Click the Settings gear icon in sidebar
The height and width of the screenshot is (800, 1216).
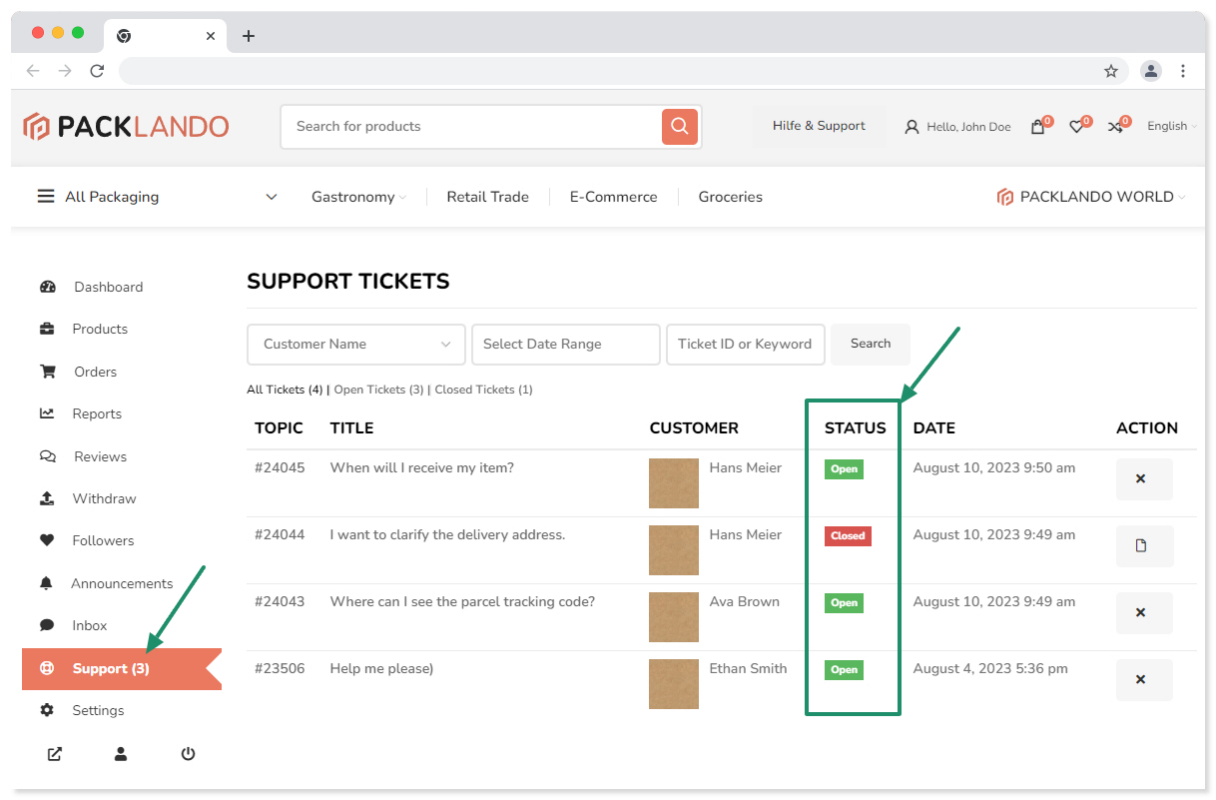[x=47, y=710]
